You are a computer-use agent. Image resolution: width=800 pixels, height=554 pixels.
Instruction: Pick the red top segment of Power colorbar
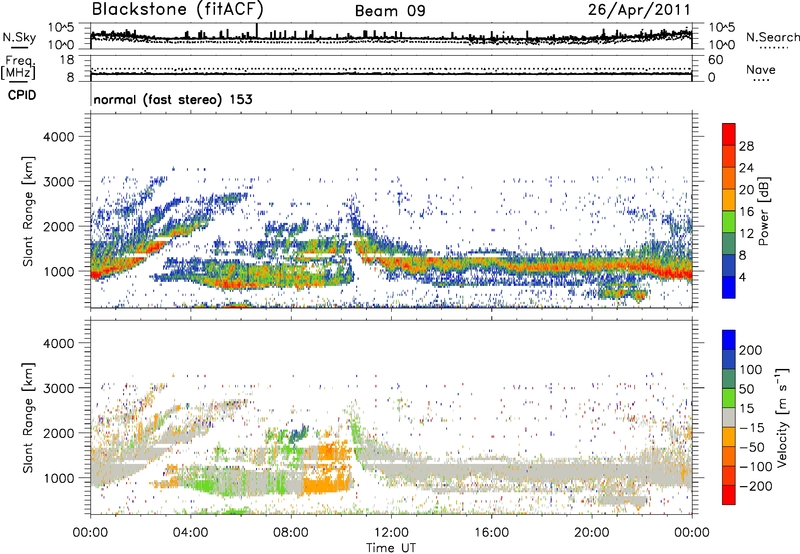coord(729,135)
